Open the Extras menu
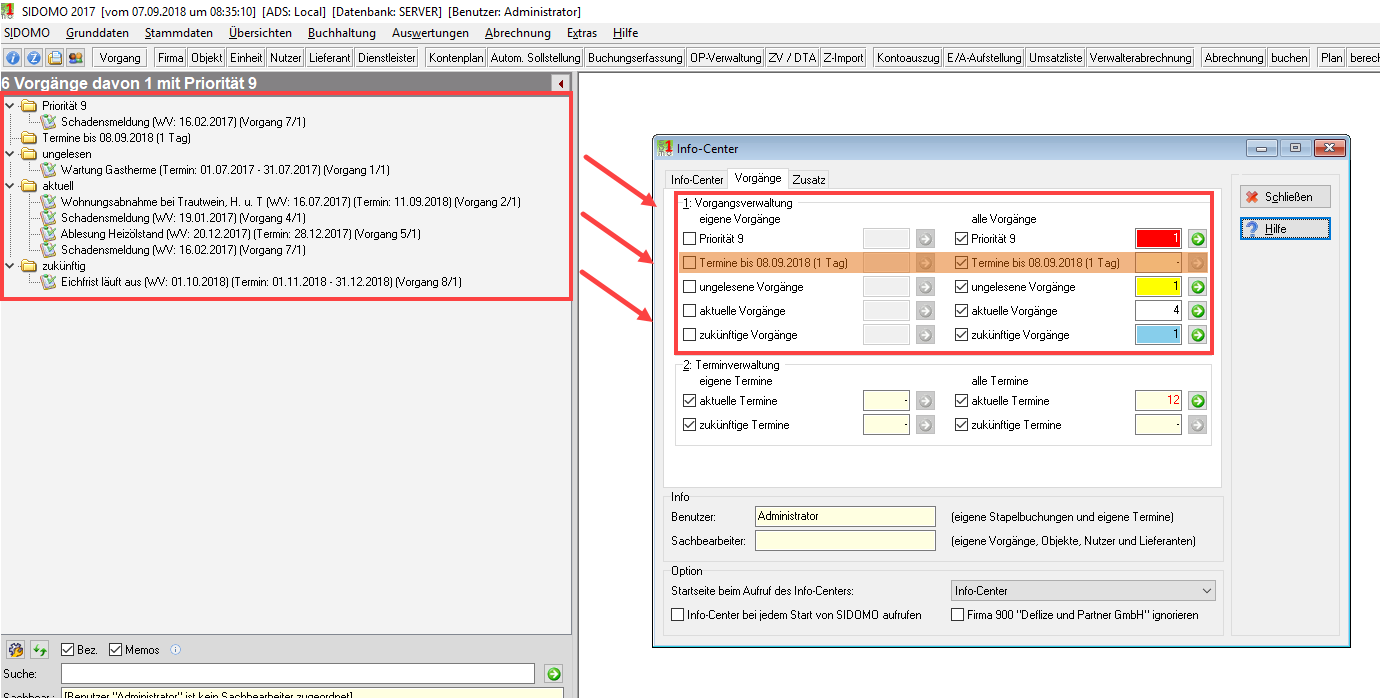 [582, 33]
